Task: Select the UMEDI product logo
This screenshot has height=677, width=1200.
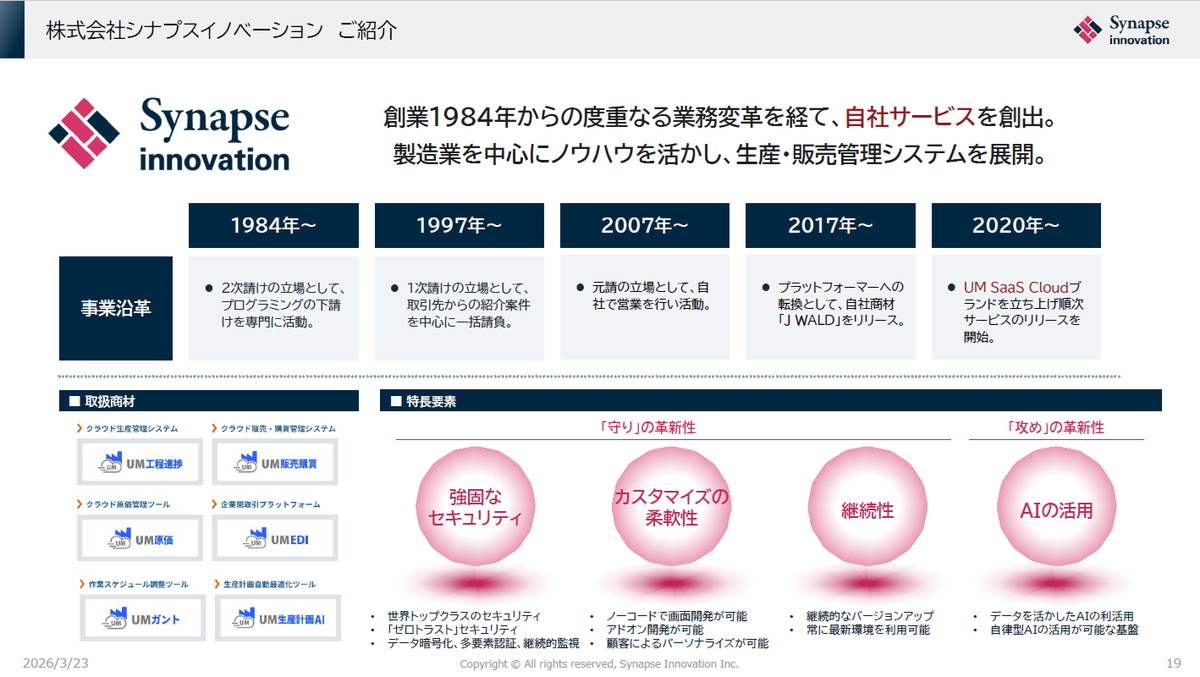Action: click(276, 539)
